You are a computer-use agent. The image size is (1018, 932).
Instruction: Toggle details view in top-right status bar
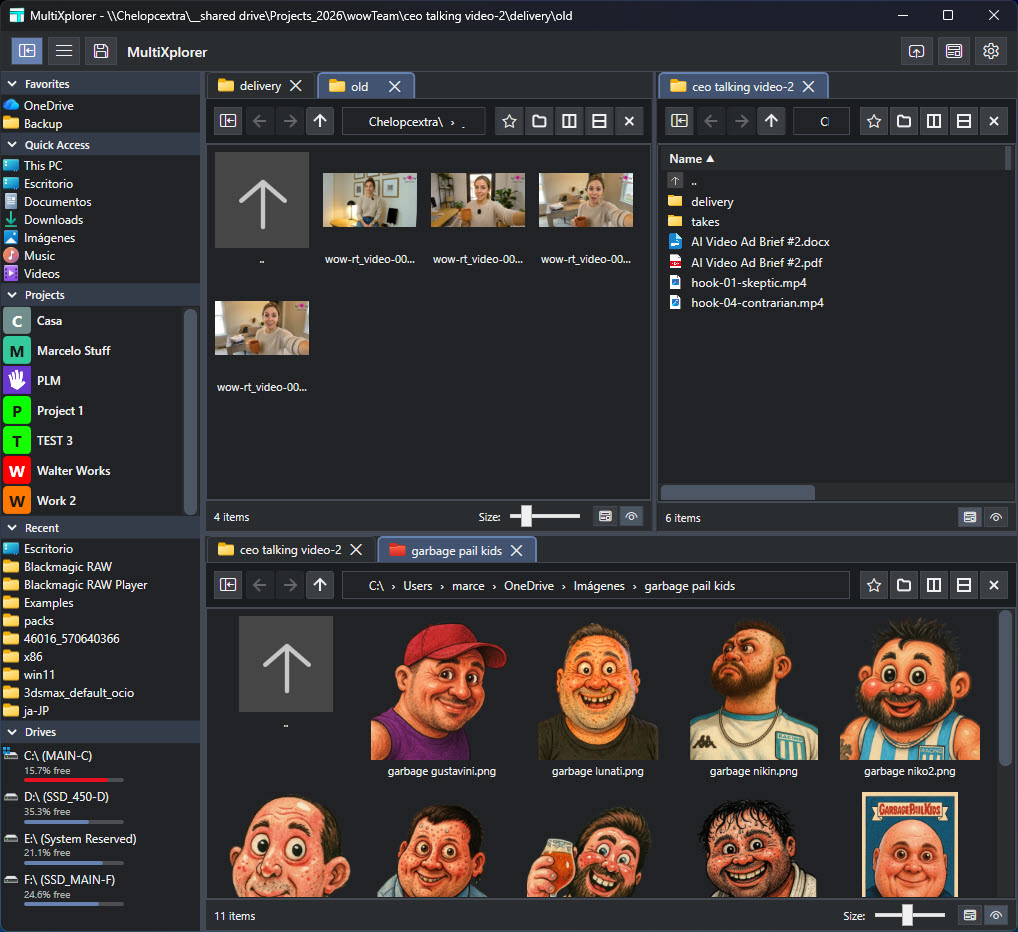tap(970, 517)
